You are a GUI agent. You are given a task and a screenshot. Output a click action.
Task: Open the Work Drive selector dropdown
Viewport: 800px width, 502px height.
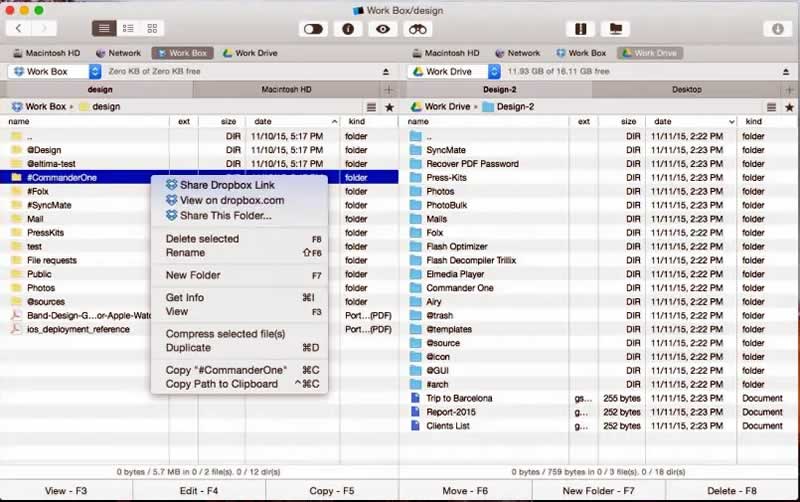pyautogui.click(x=494, y=72)
